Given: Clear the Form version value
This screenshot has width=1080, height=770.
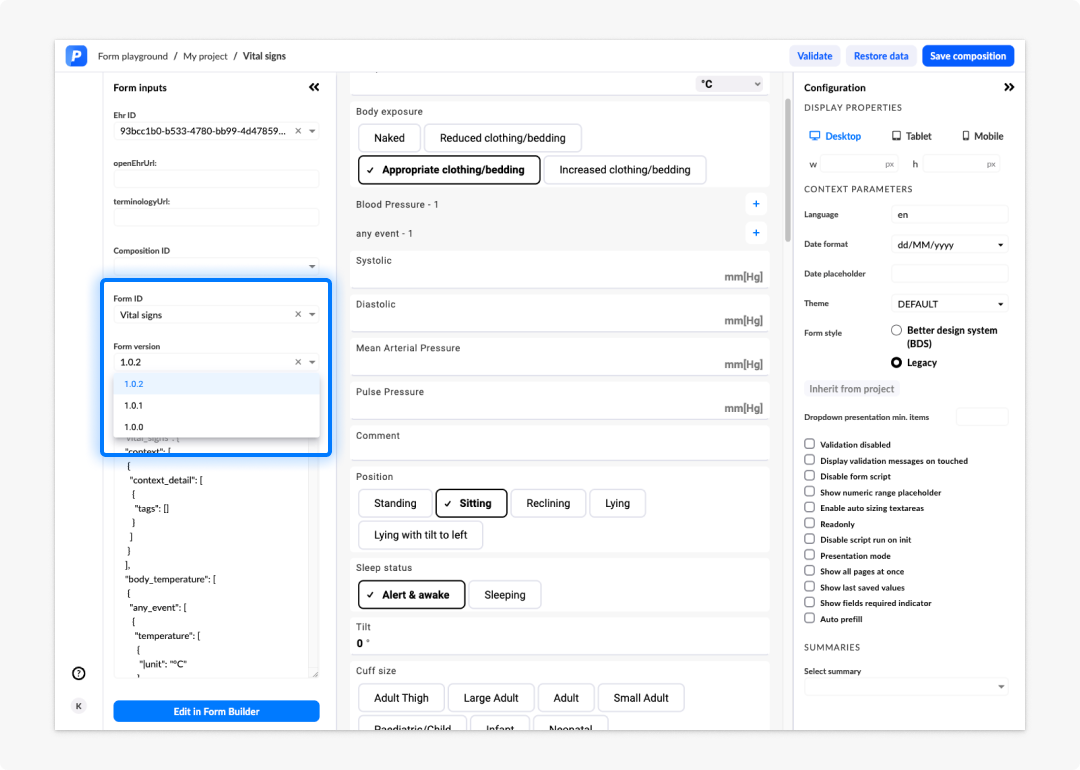Looking at the screenshot, I should pos(298,362).
